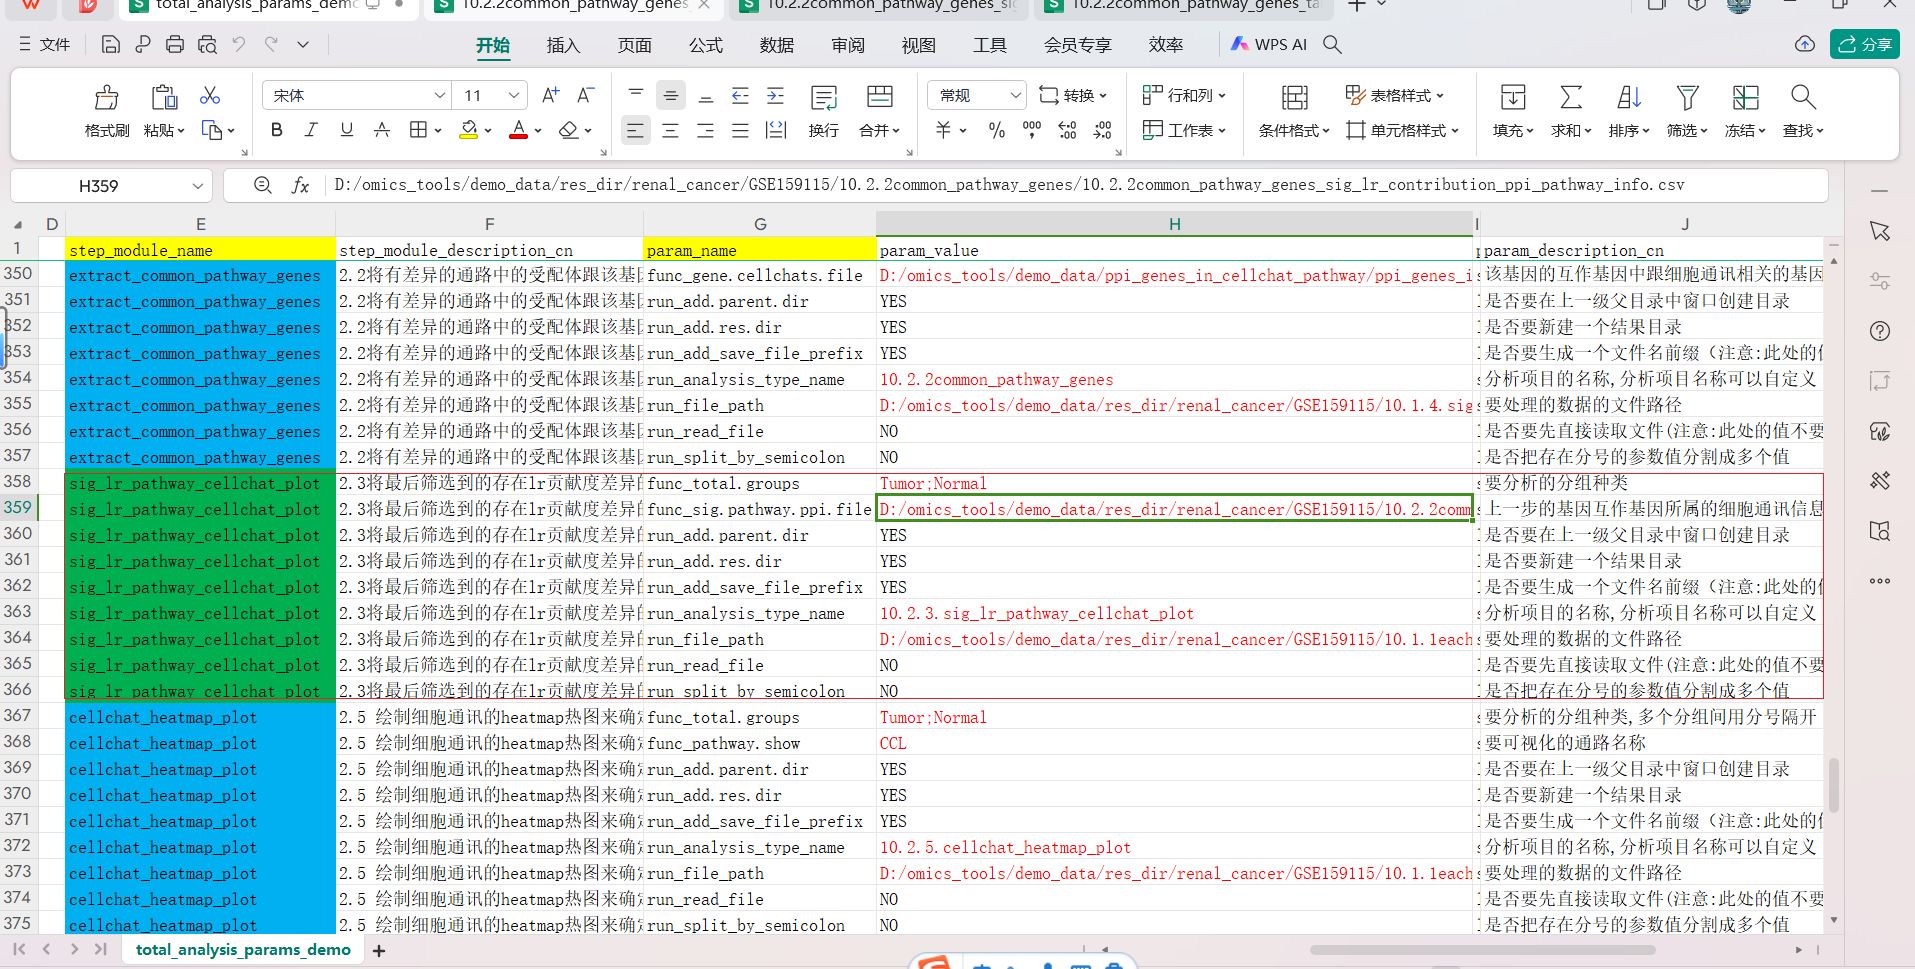Toggle Bold formatting
The width and height of the screenshot is (1915, 969).
tap(277, 130)
